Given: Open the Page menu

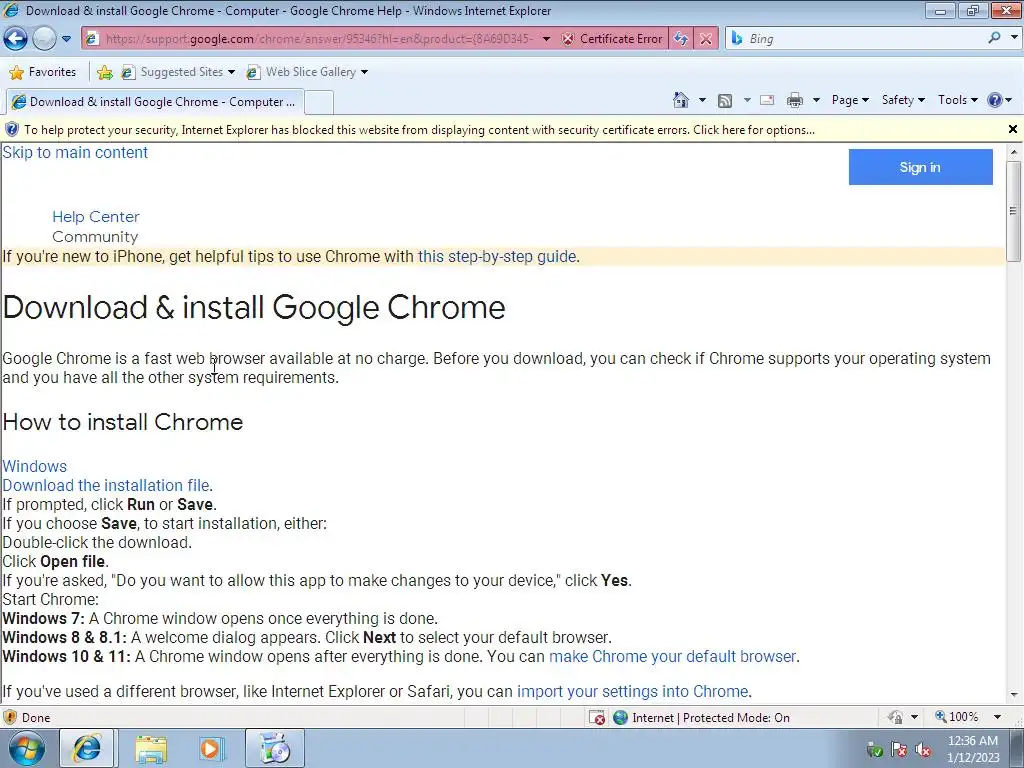Looking at the screenshot, I should 850,100.
